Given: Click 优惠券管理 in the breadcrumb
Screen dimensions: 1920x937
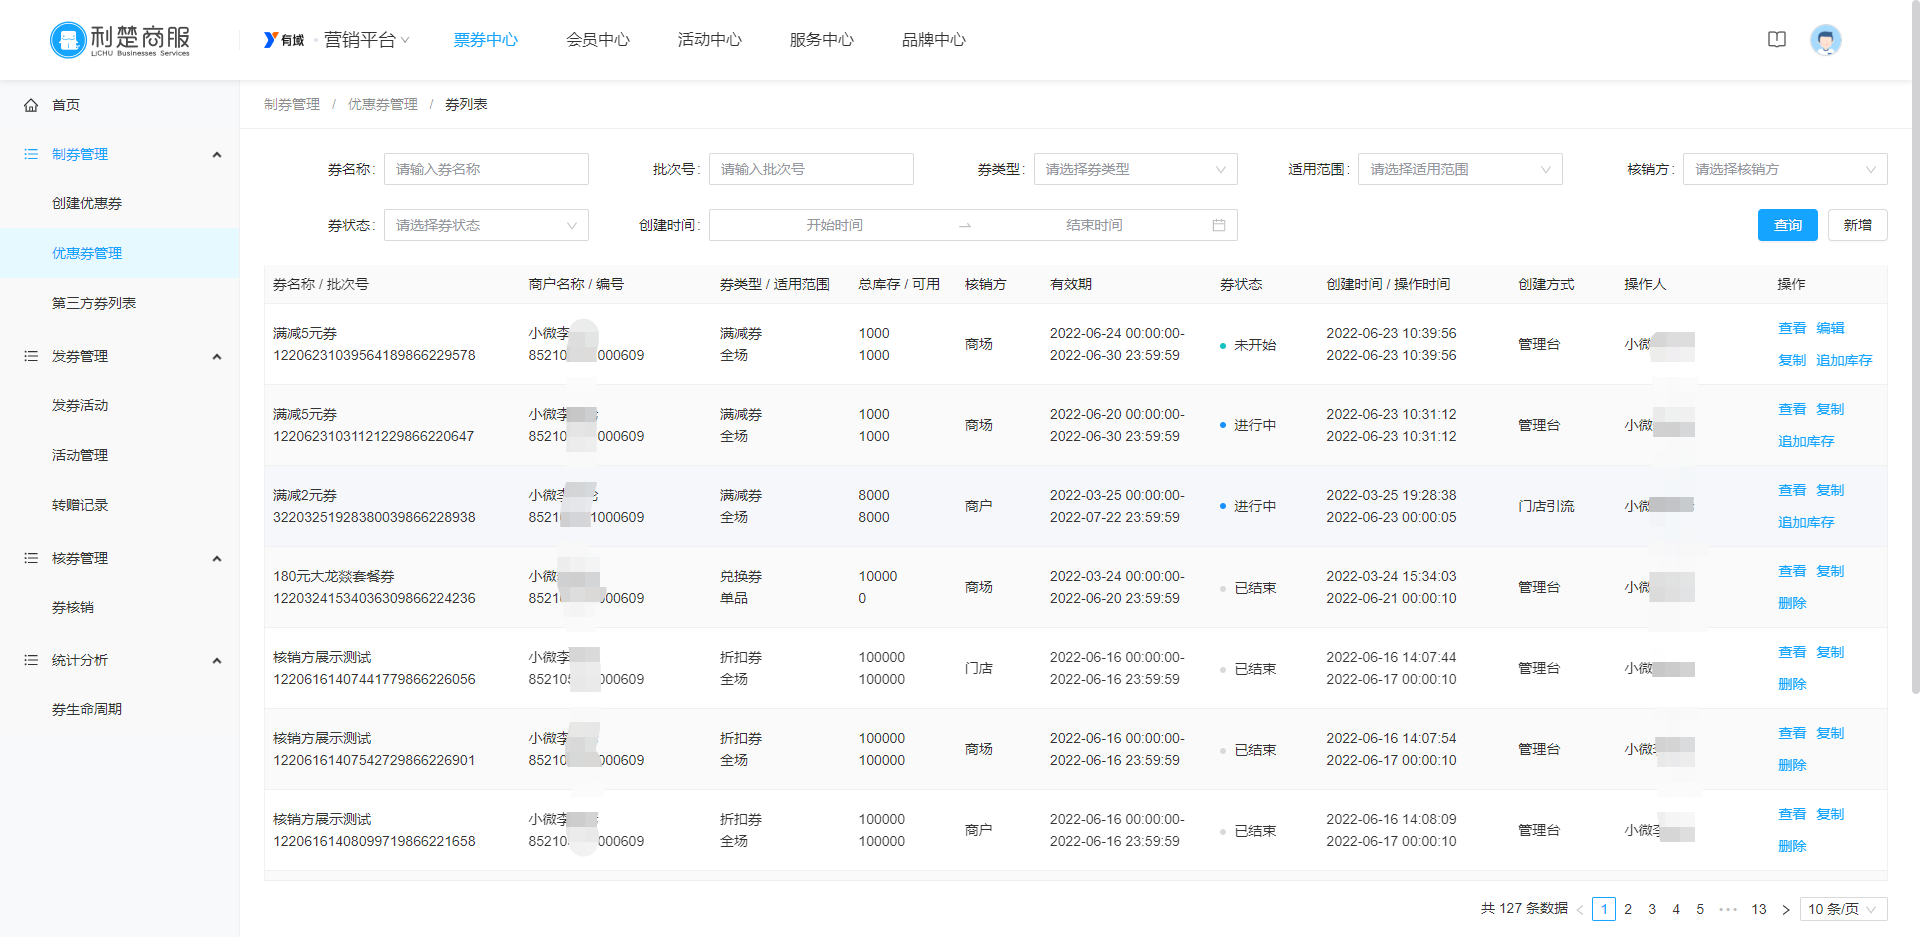Looking at the screenshot, I should coord(383,104).
